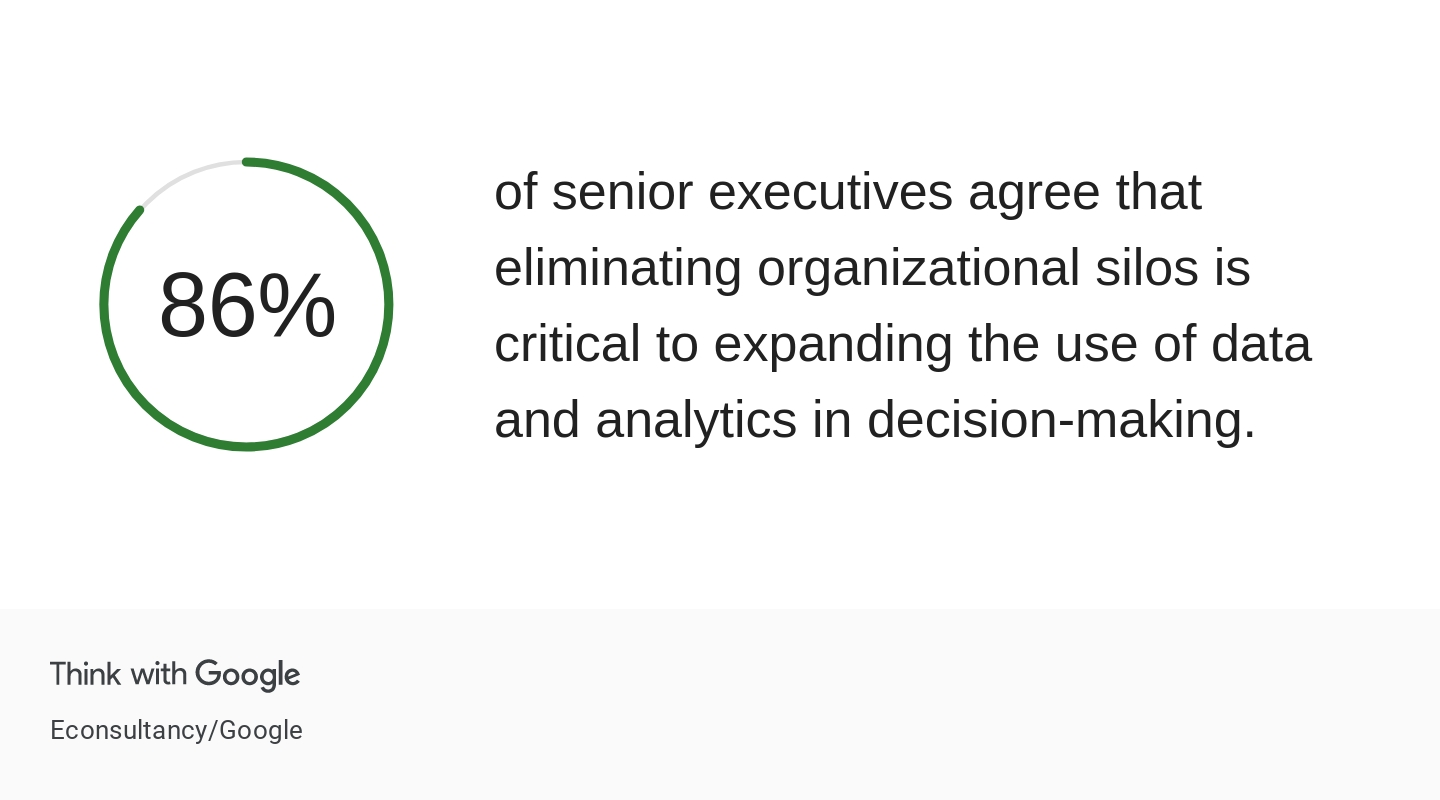This screenshot has height=800, width=1440.
Task: Click the Think with Google logo
Action: pyautogui.click(x=175, y=675)
